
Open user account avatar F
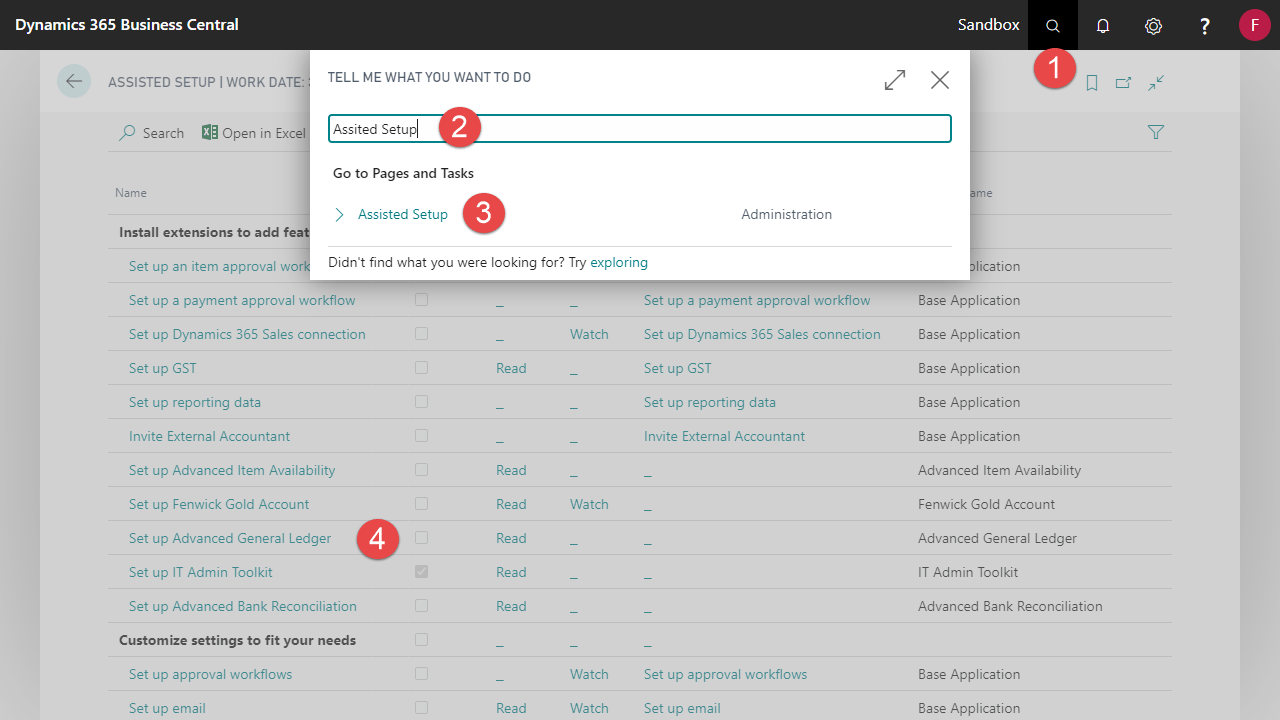[1254, 25]
